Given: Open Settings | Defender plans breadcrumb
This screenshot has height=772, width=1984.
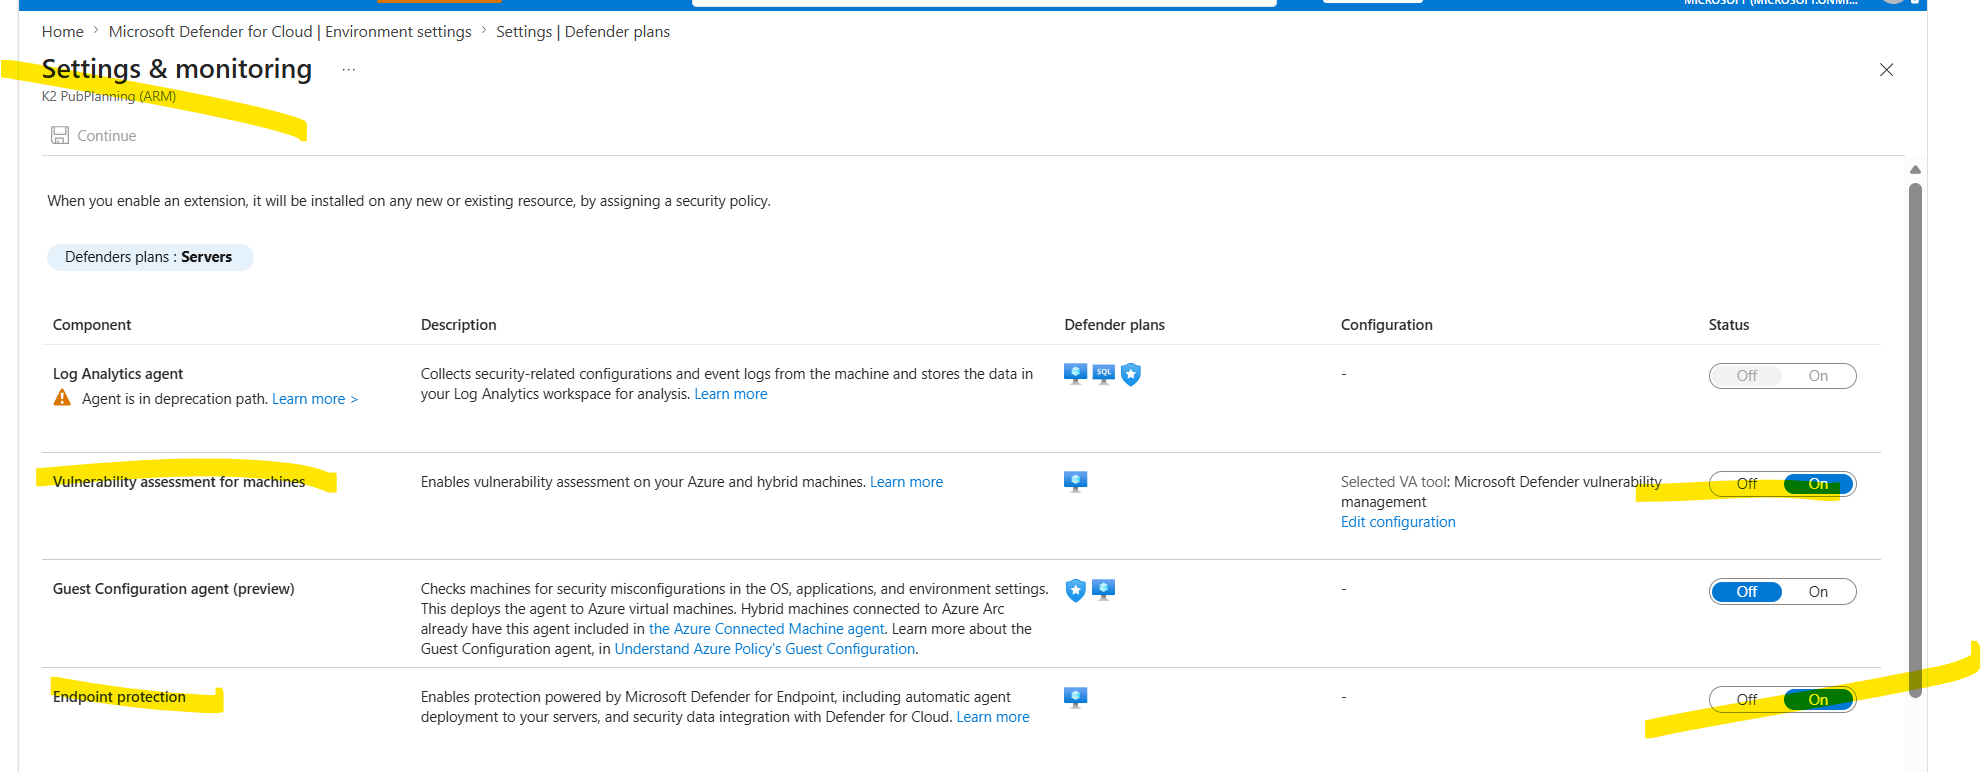Looking at the screenshot, I should tap(583, 32).
